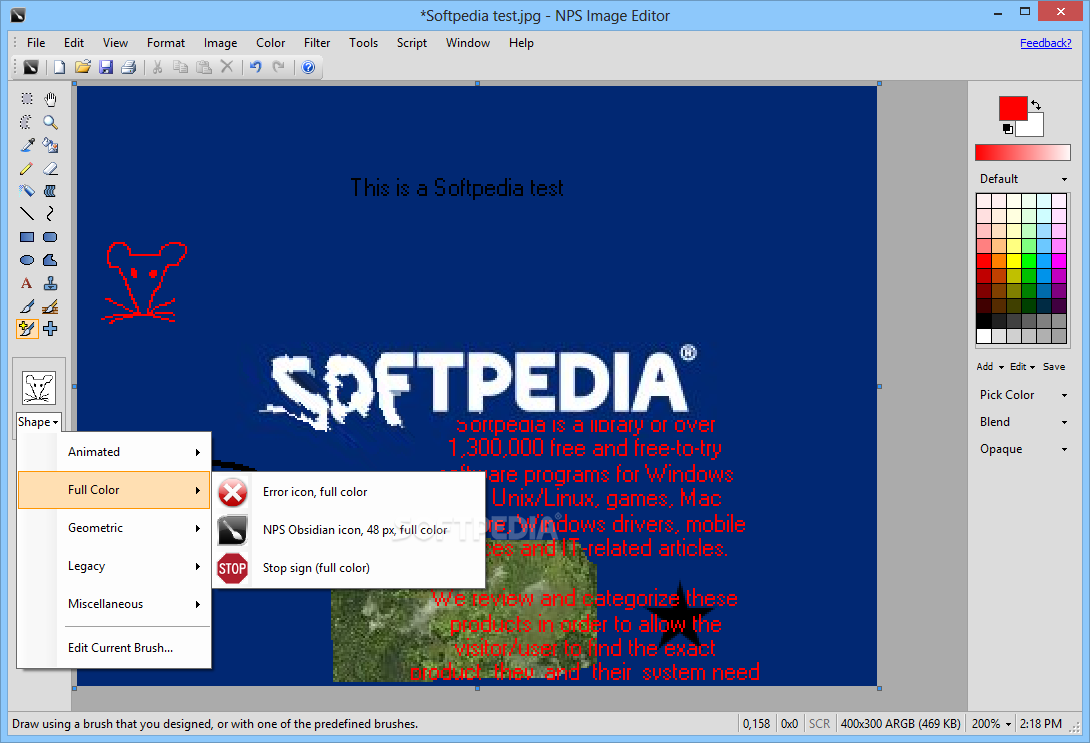1090x743 pixels.
Task: Select the highlighted custom brush tool
Action: [x=26, y=329]
